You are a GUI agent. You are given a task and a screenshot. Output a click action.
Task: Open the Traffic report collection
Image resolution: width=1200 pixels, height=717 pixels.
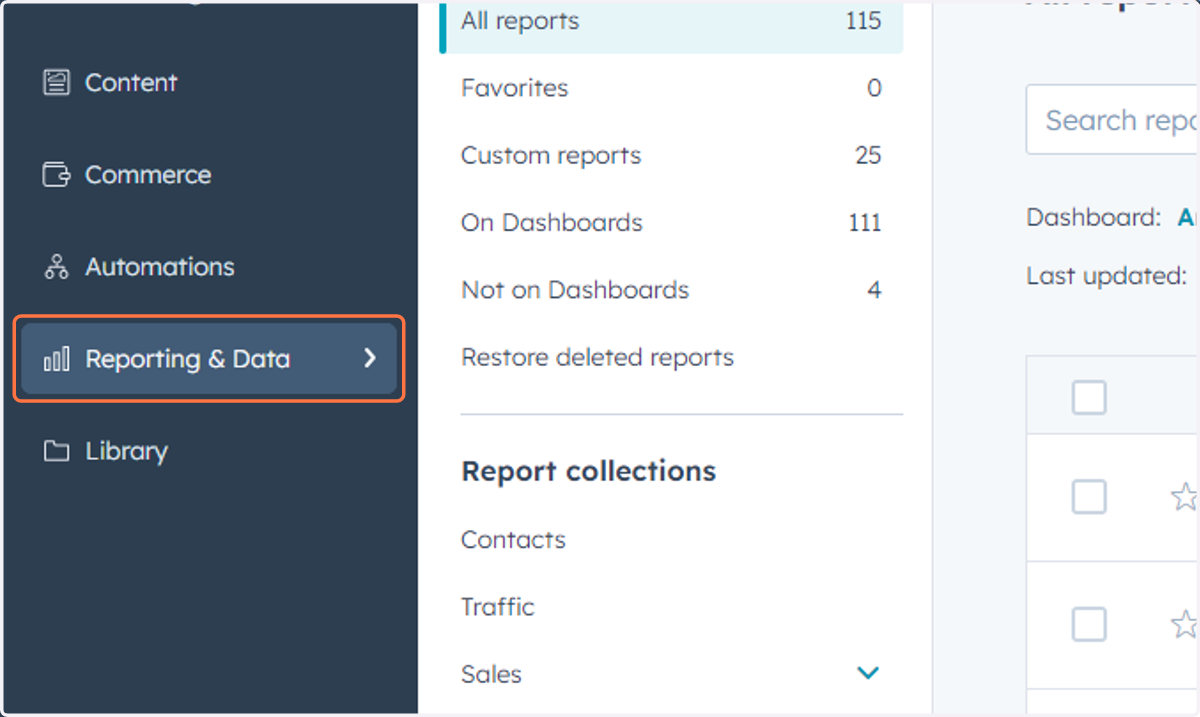coord(498,607)
